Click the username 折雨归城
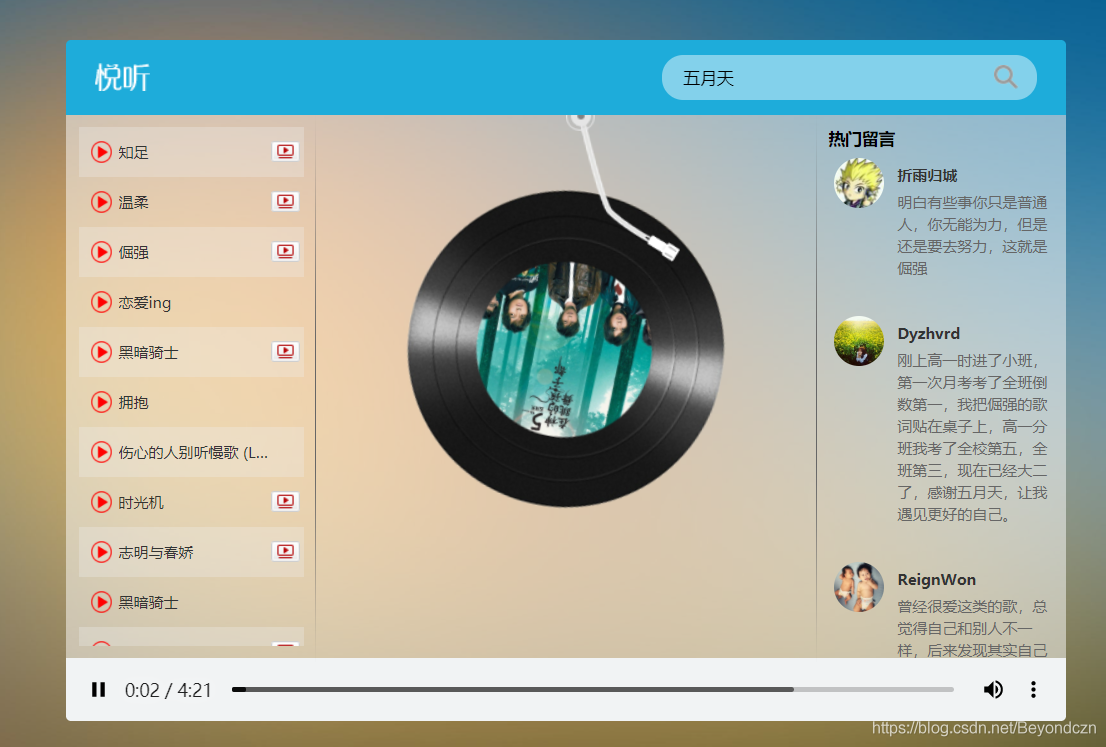This screenshot has width=1106, height=747. (927, 176)
